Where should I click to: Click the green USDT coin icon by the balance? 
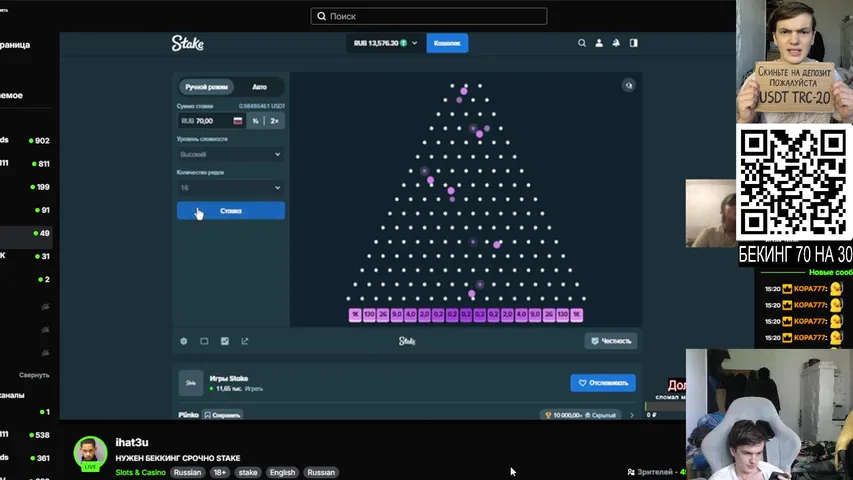(404, 43)
